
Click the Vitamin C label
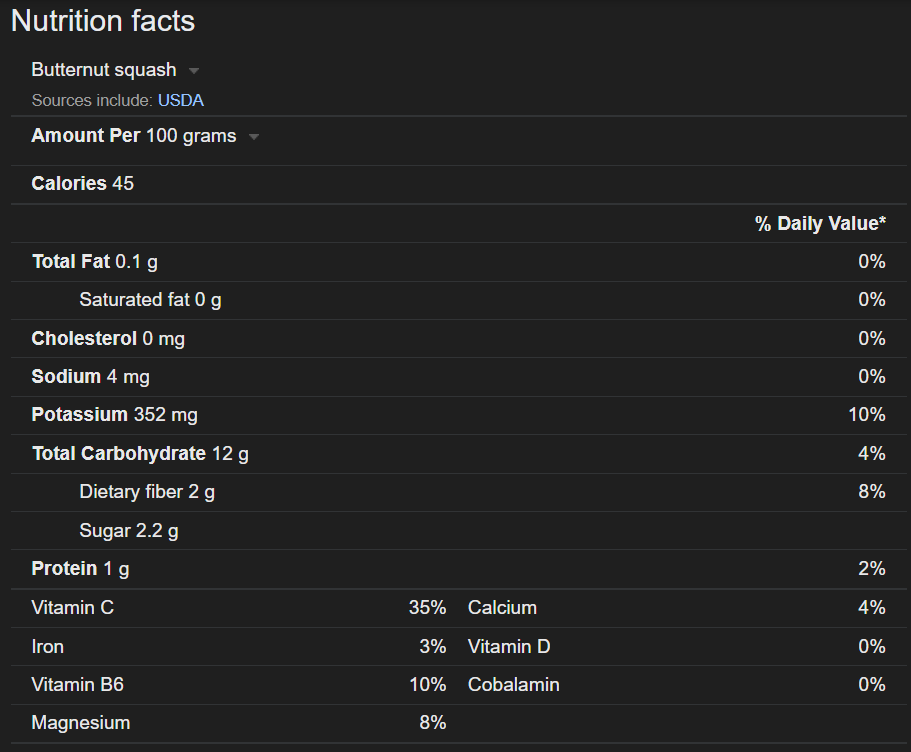click(73, 608)
